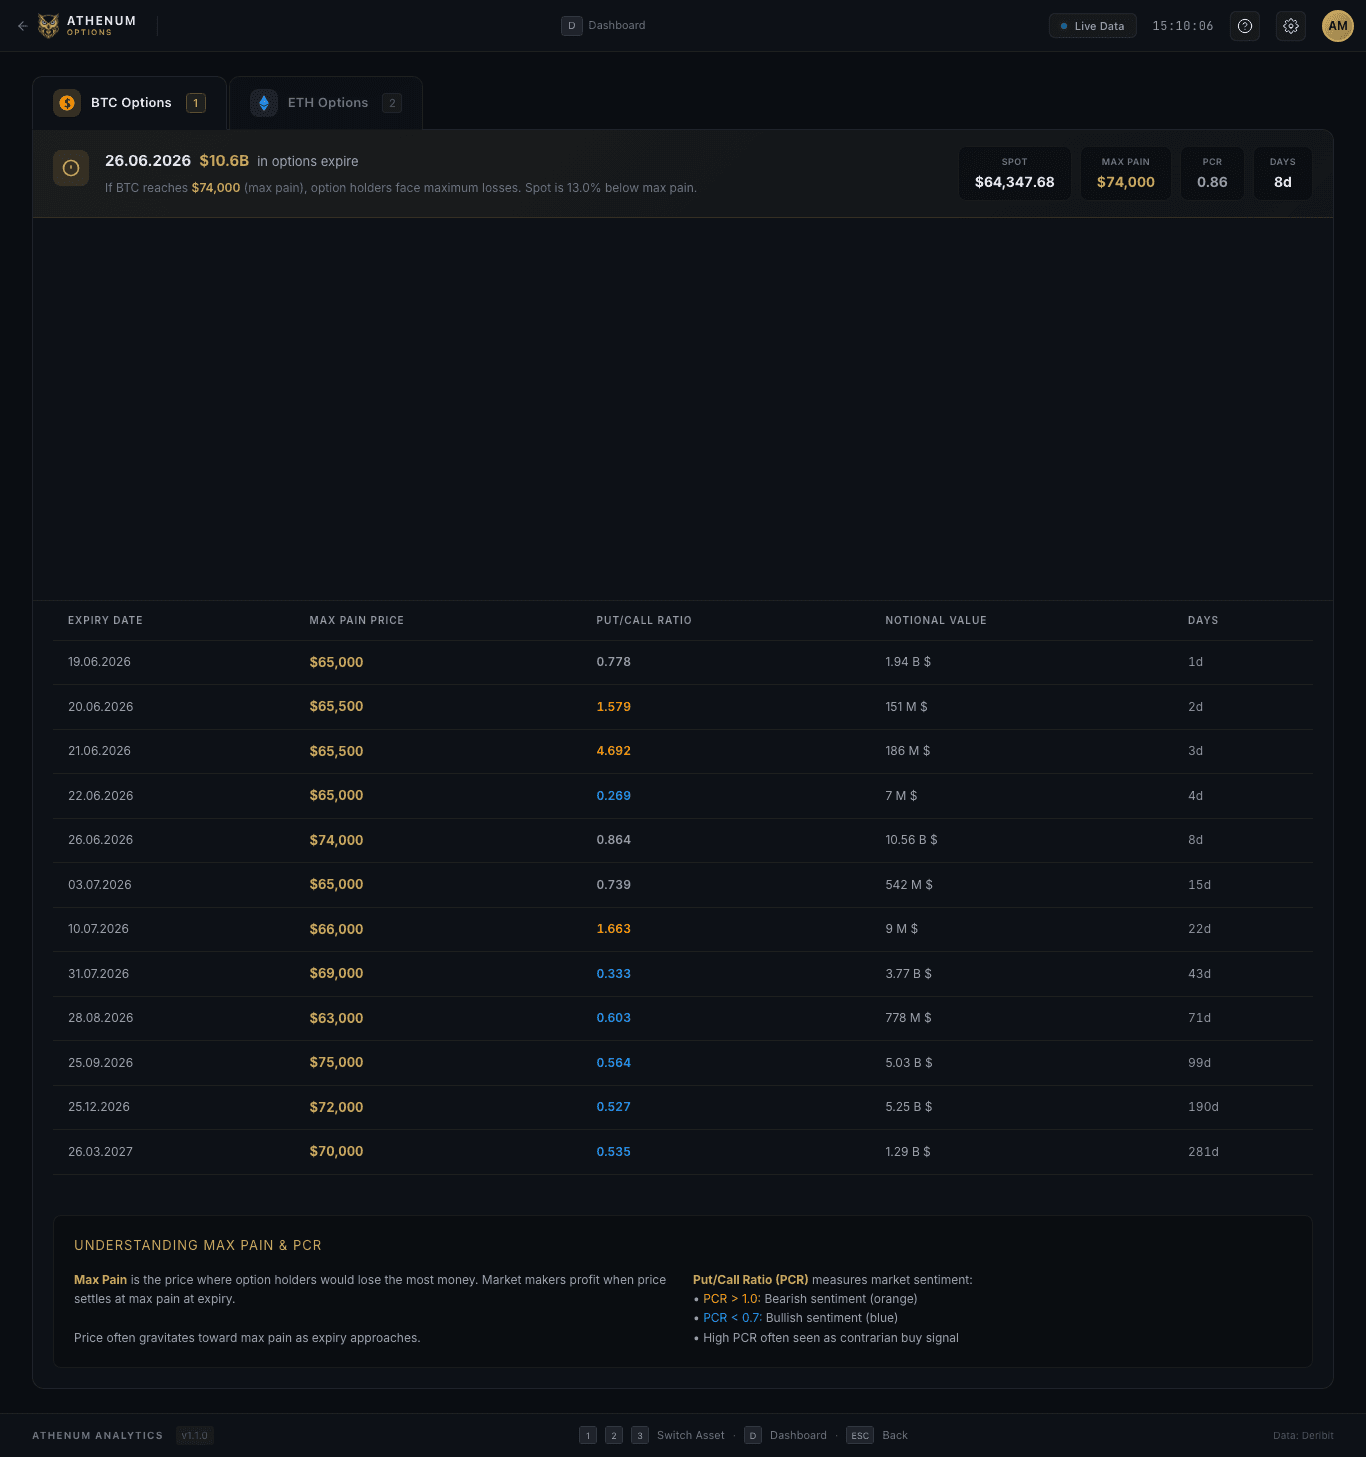The image size is (1366, 1457).
Task: Click the $75,000 max pain price
Action: (336, 1062)
